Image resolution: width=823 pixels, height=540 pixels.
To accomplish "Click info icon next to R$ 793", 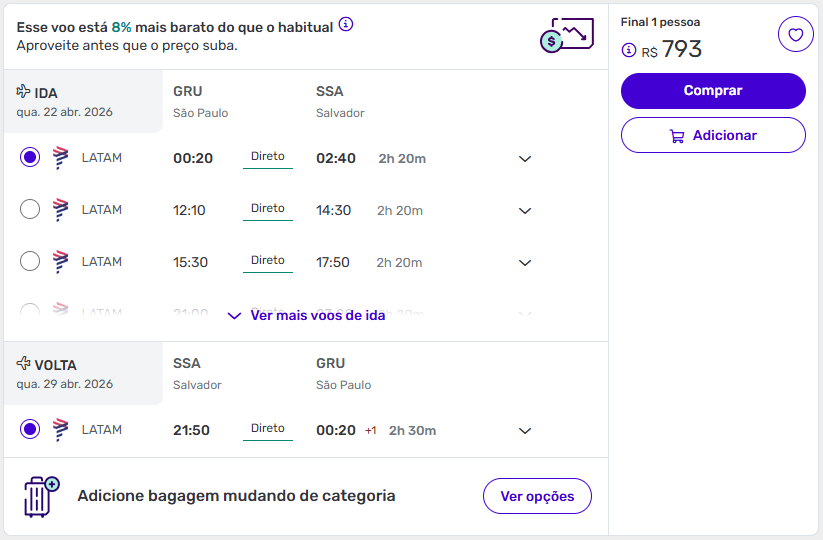I will (629, 50).
